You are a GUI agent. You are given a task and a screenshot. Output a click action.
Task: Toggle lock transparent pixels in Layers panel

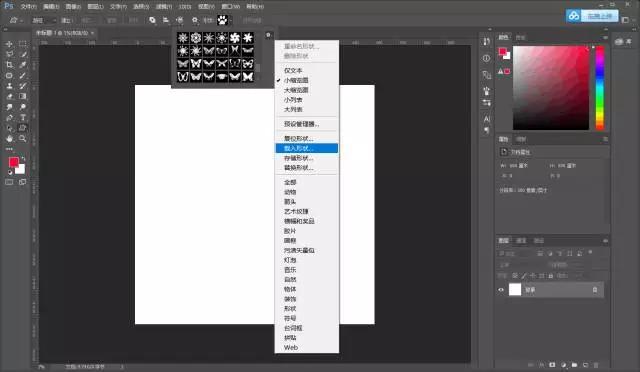pyautogui.click(x=515, y=276)
